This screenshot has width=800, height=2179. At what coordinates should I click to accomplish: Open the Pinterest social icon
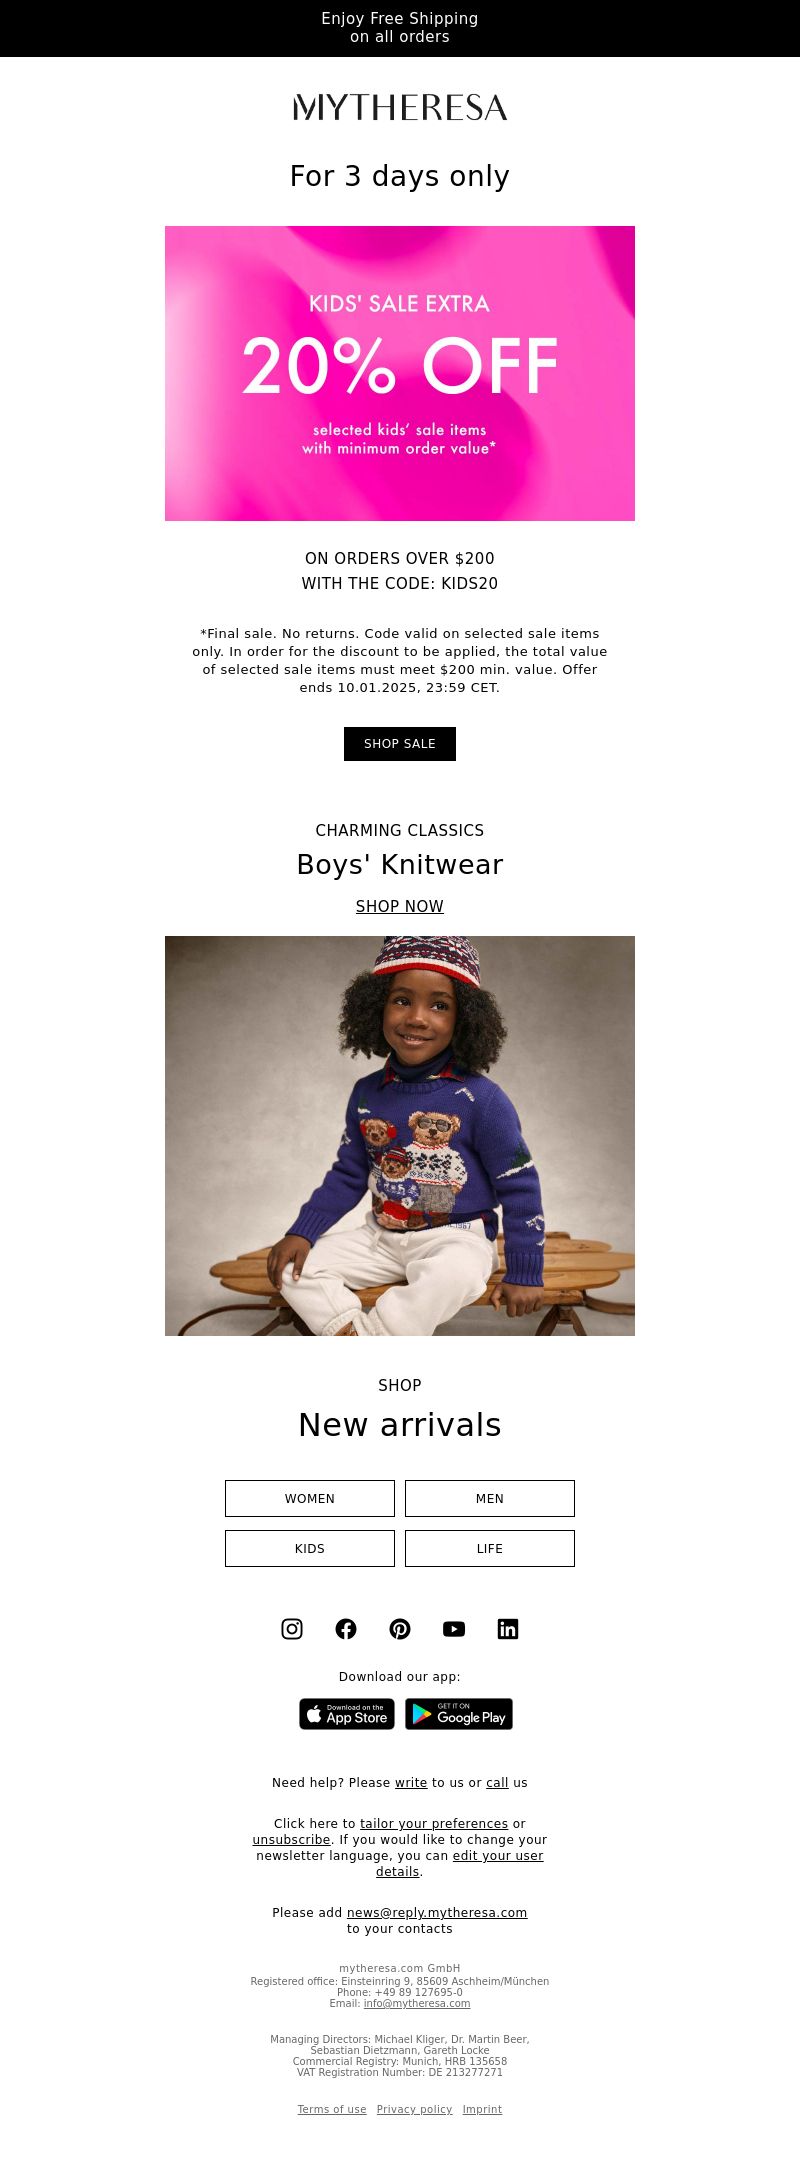pyautogui.click(x=400, y=1629)
